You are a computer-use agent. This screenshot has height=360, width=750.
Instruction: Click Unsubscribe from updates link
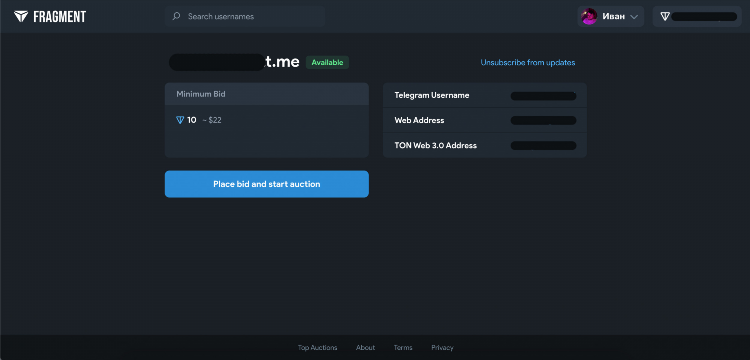pos(528,63)
